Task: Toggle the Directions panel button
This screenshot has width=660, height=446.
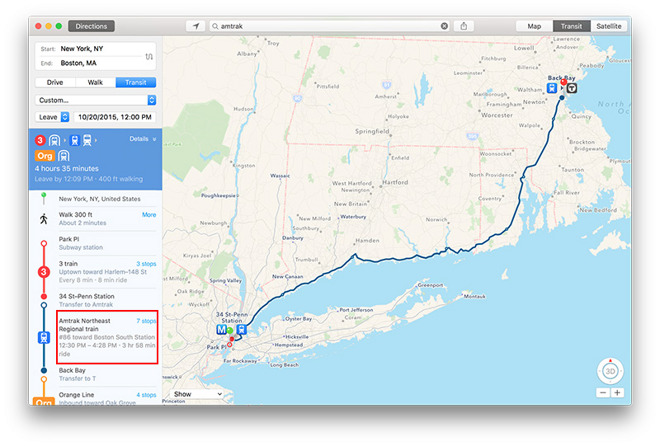Action: click(x=91, y=26)
